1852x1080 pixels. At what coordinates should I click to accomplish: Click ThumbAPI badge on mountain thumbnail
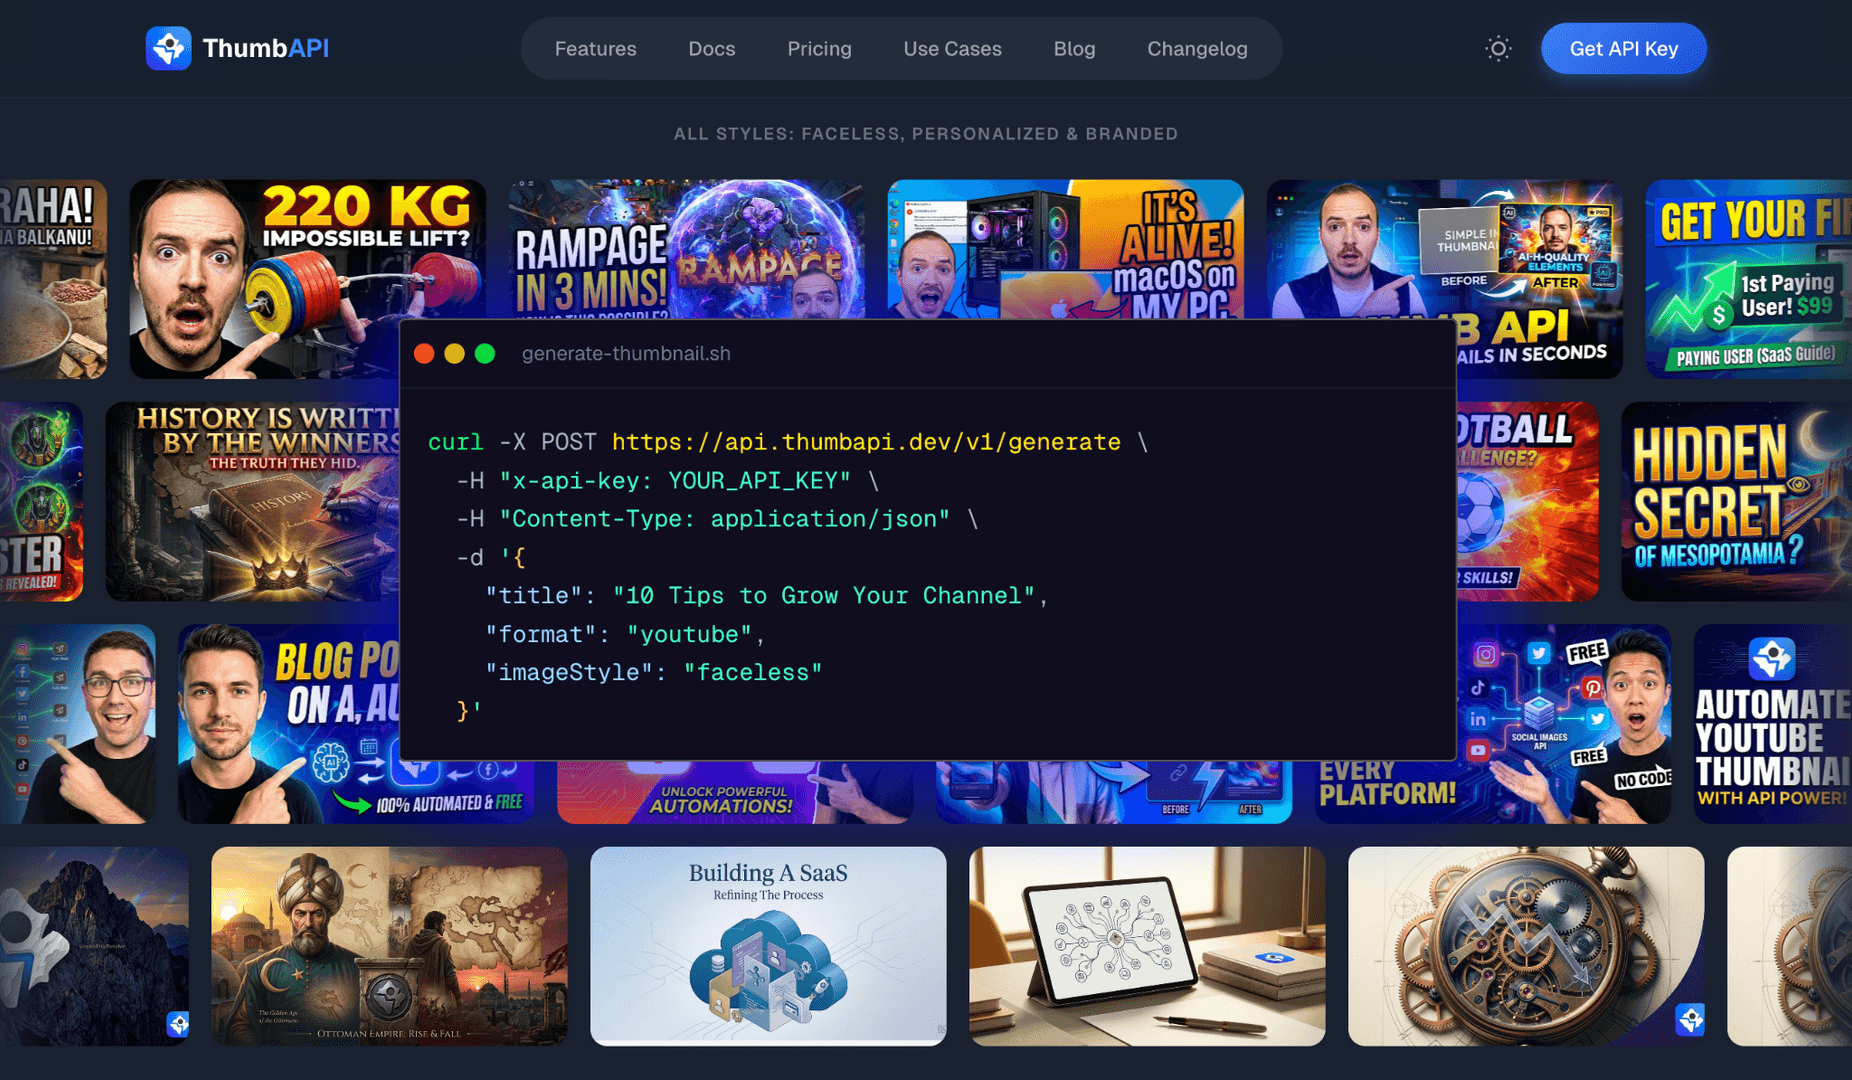178,1024
